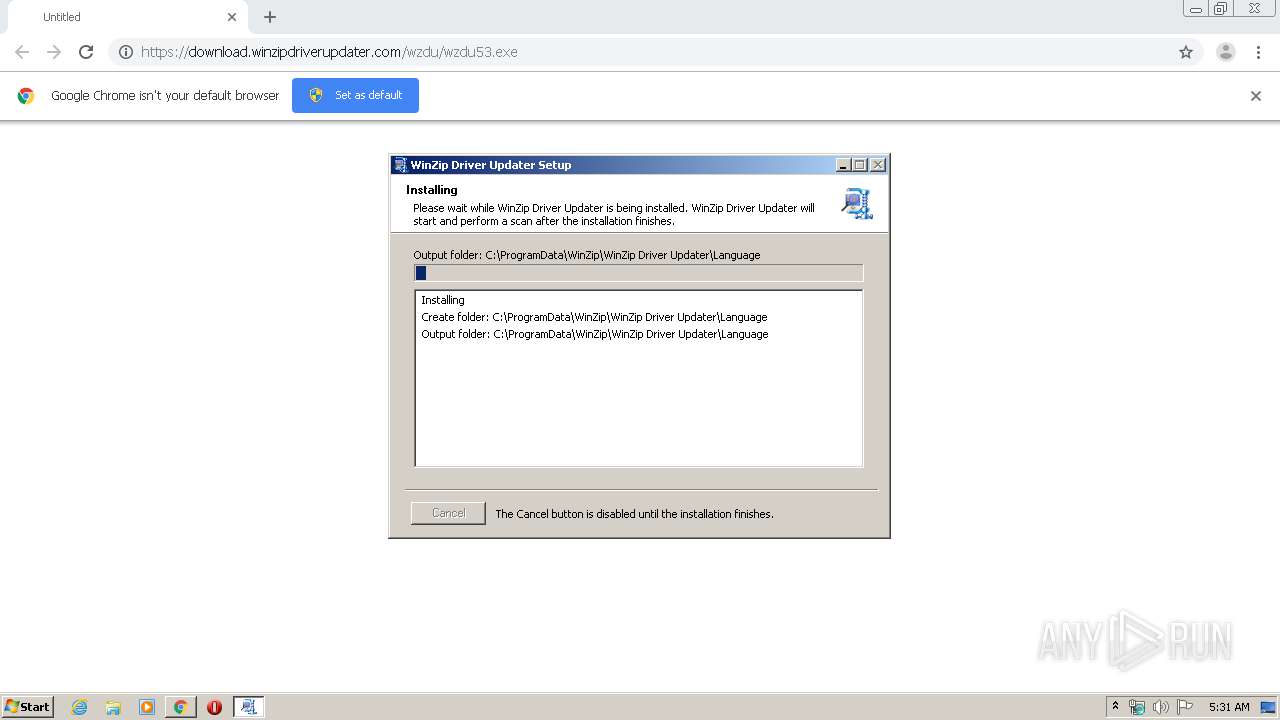Click the browser back arrow
The image size is (1280, 720).
[x=22, y=52]
